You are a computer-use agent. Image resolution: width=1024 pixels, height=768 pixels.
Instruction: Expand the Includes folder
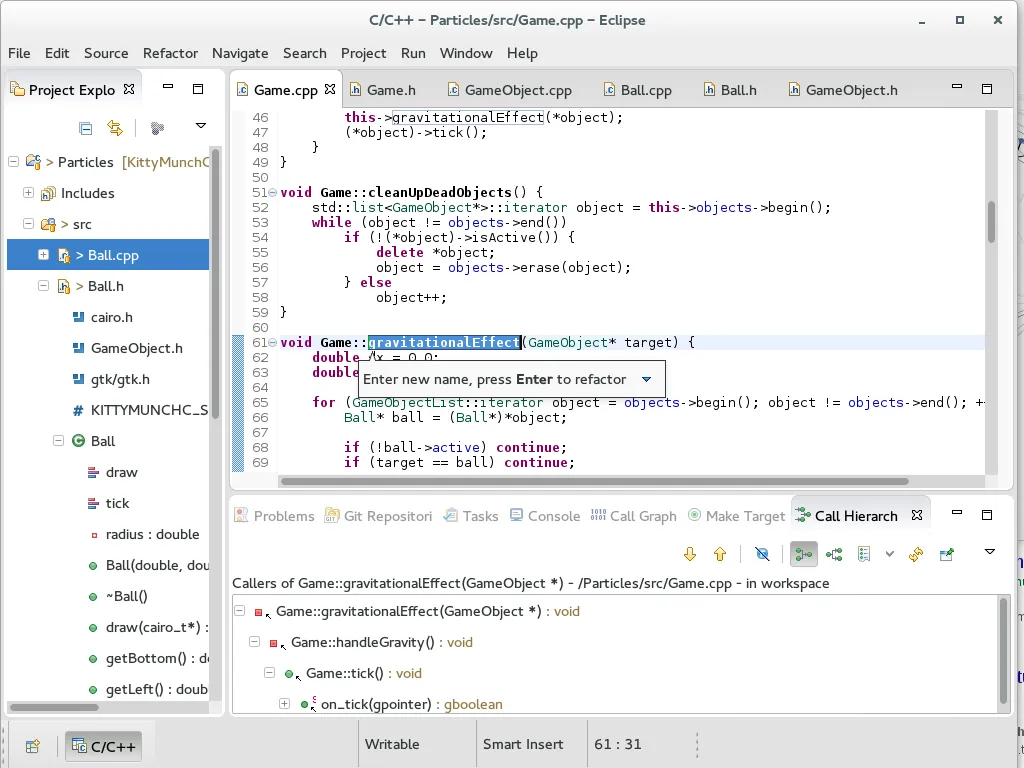[28, 193]
